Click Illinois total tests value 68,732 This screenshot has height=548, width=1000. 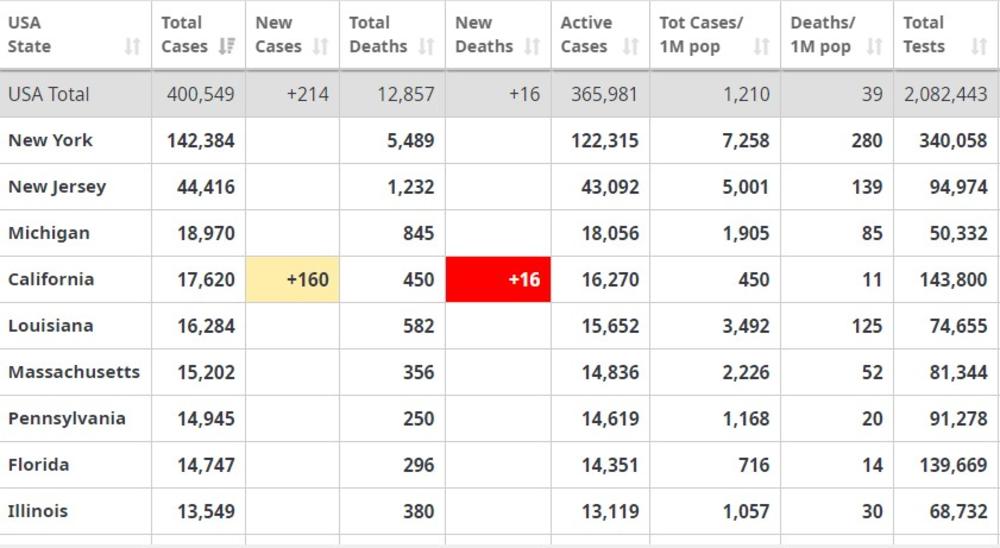coord(953,511)
